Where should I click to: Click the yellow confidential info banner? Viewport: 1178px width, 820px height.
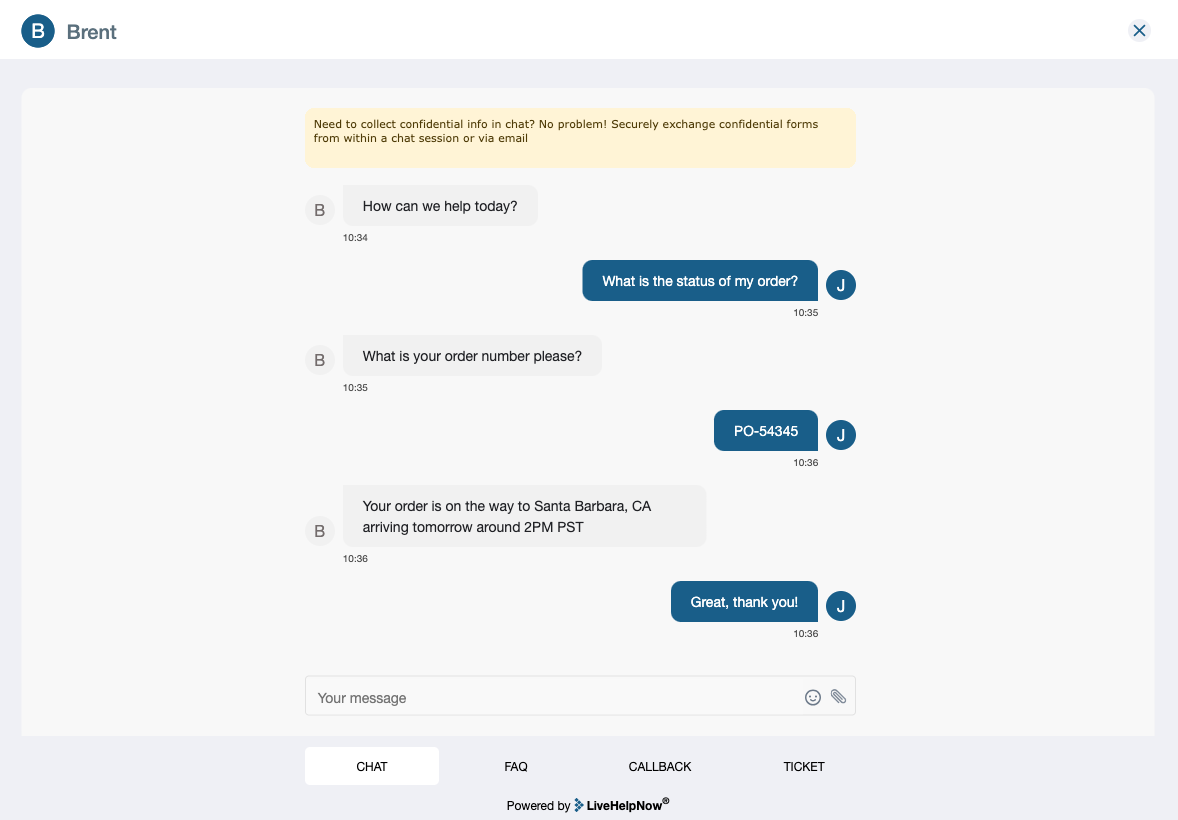(x=581, y=137)
